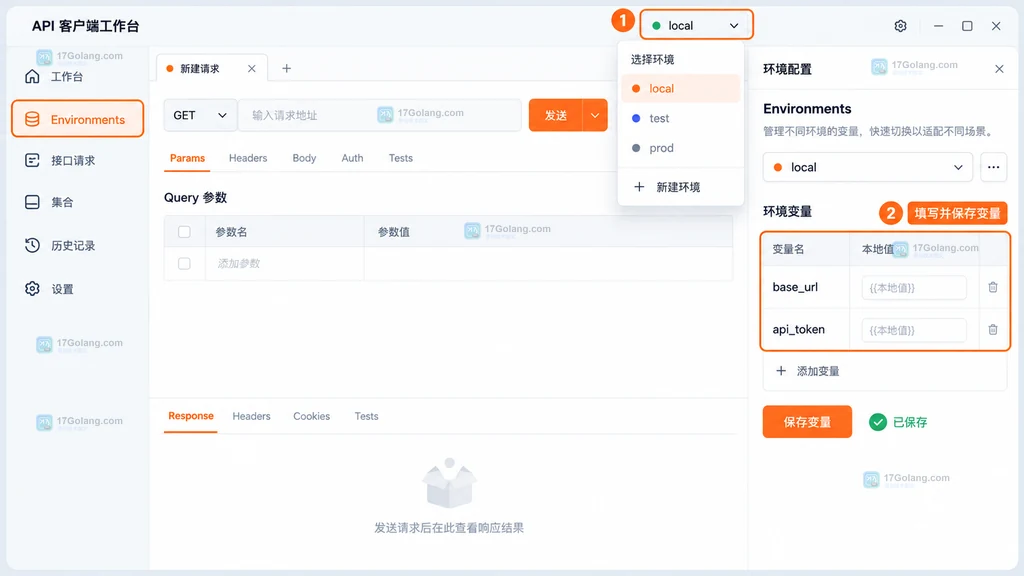Switch to the Body tab
The height and width of the screenshot is (576, 1024).
pos(304,158)
